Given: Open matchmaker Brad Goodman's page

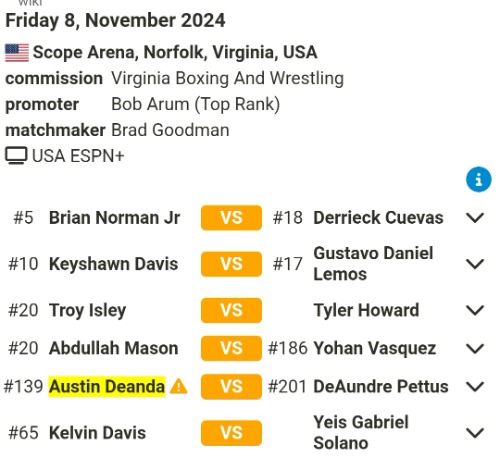Looking at the screenshot, I should pos(170,130).
